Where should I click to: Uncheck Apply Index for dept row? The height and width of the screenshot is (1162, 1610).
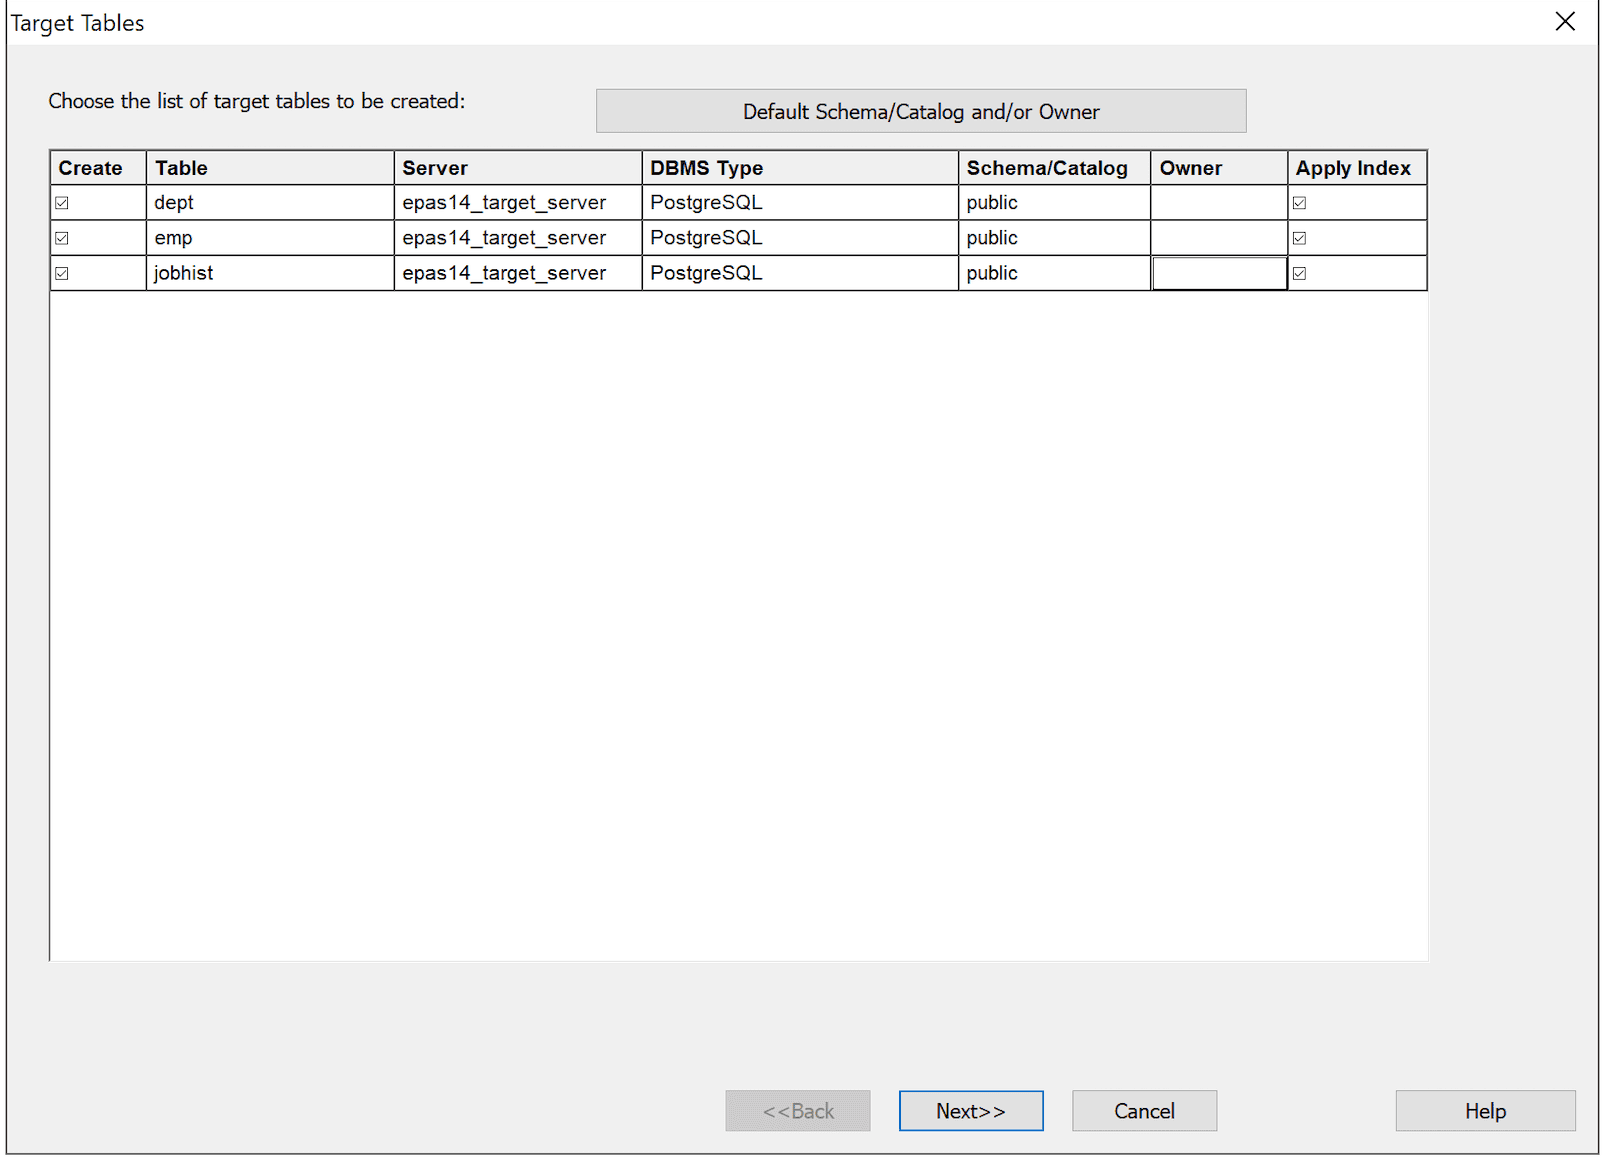[x=1300, y=202]
